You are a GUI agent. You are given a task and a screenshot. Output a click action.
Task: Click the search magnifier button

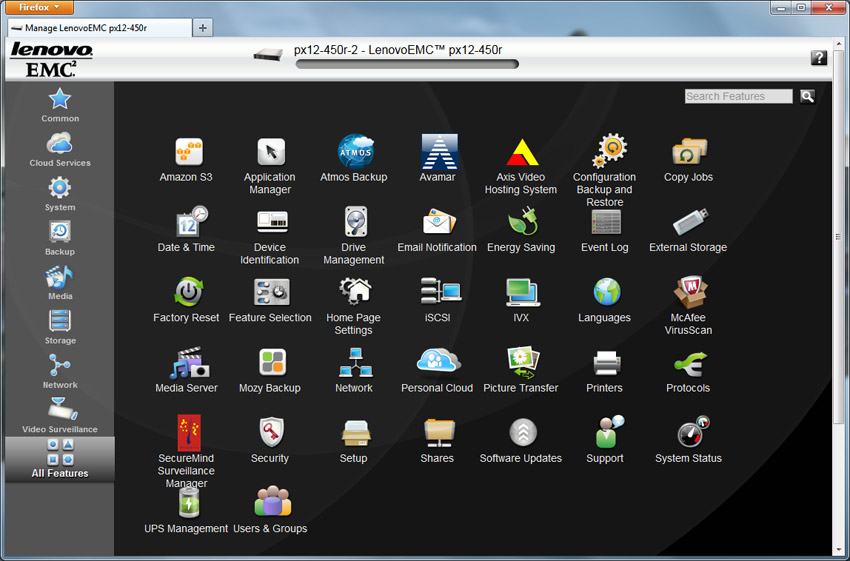pyautogui.click(x=807, y=96)
